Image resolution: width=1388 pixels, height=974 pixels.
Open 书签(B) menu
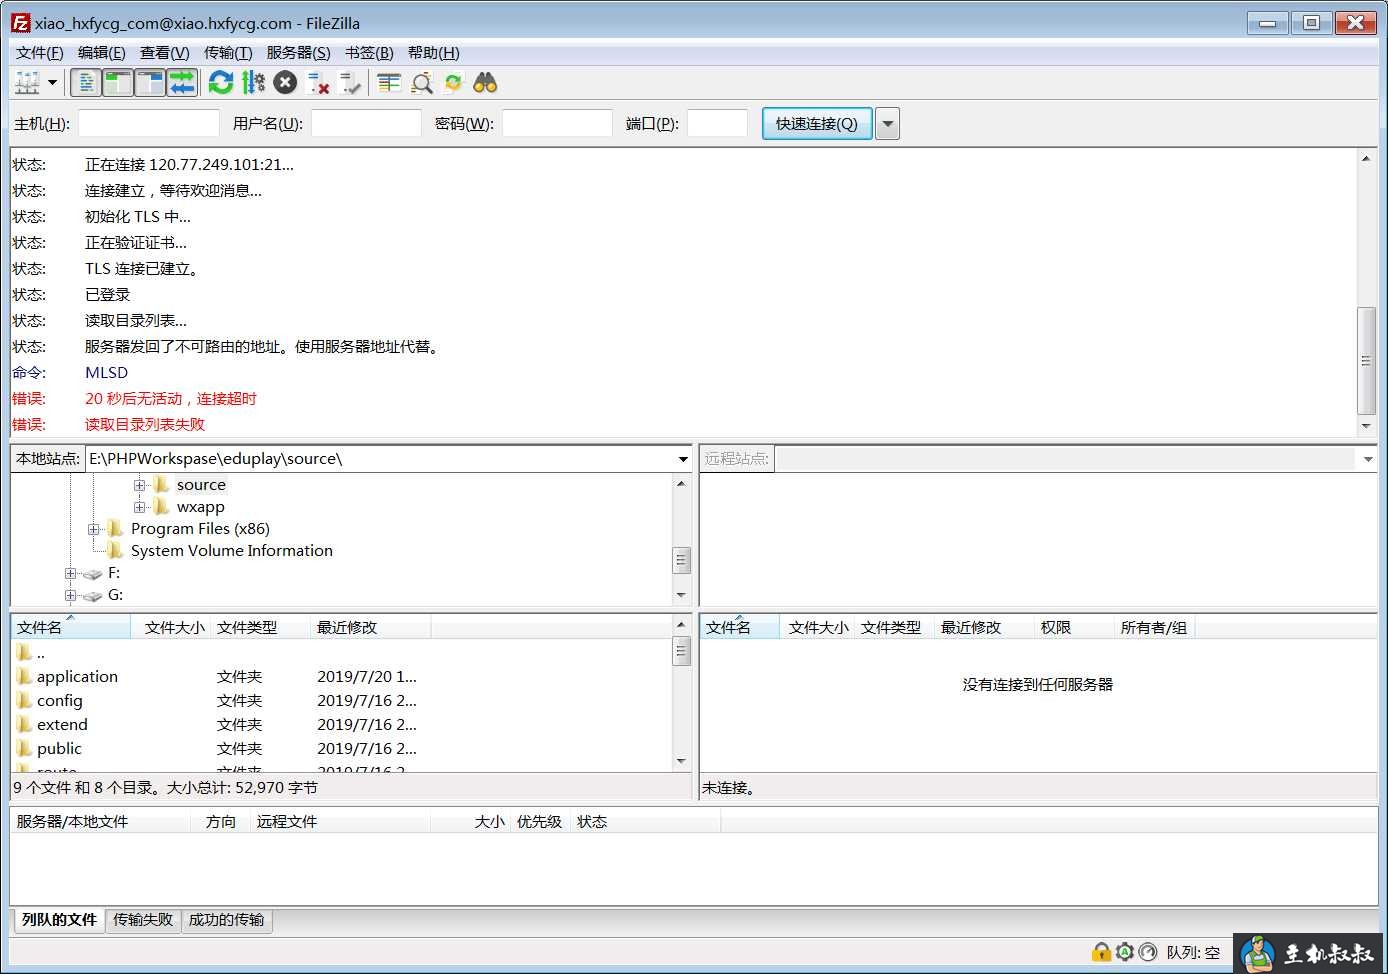369,53
